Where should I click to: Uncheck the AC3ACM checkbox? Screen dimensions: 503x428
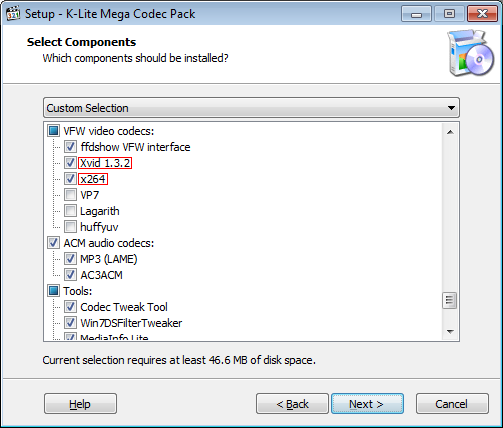pos(70,275)
